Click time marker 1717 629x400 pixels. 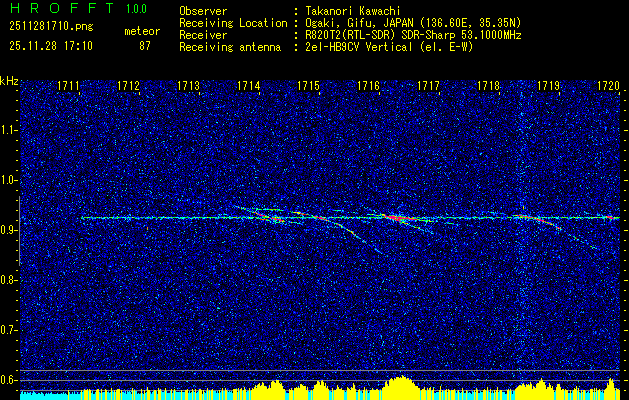coord(428,86)
